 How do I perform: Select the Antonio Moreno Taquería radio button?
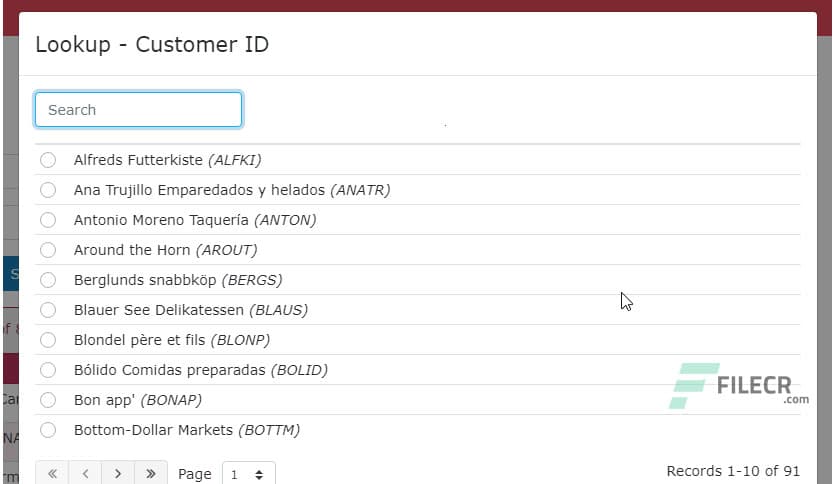click(x=48, y=220)
